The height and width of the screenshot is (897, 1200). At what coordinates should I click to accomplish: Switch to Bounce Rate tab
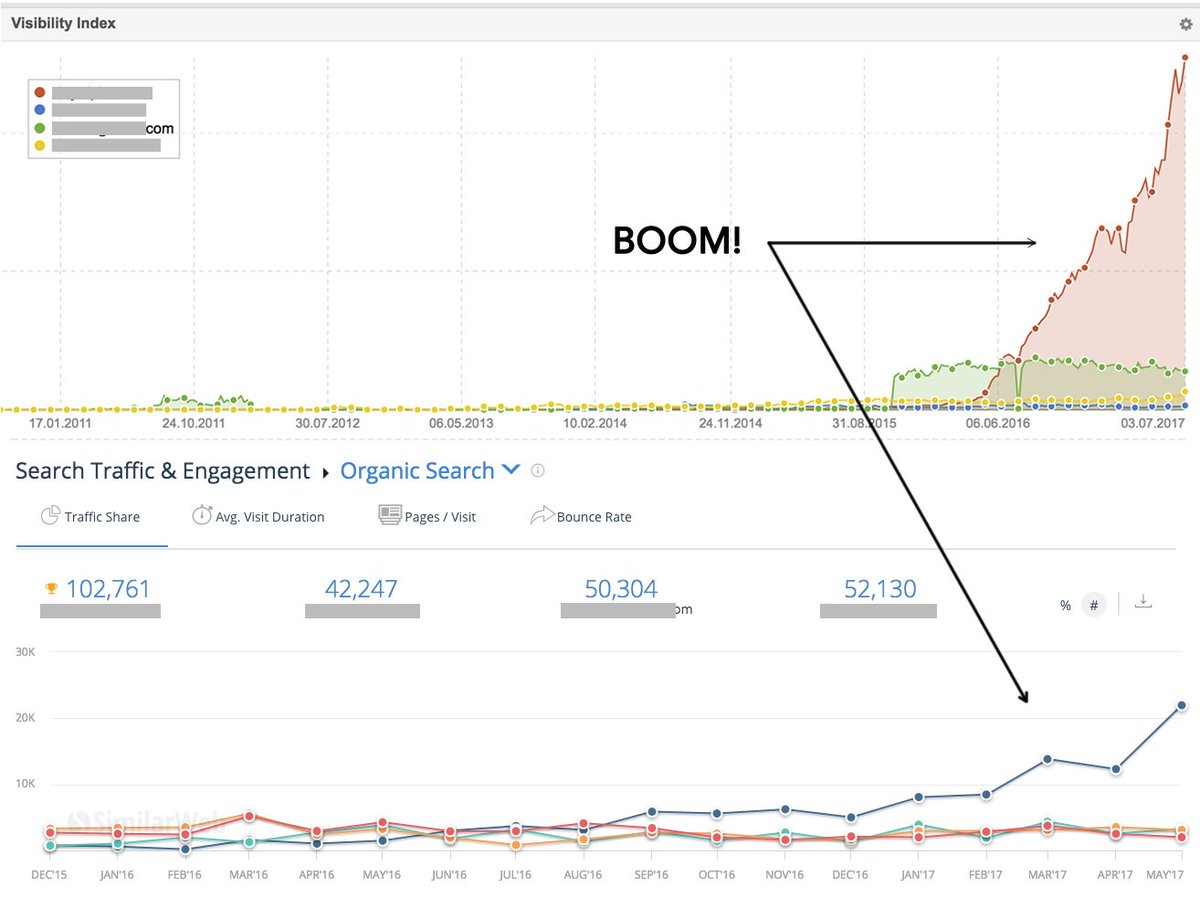[580, 517]
